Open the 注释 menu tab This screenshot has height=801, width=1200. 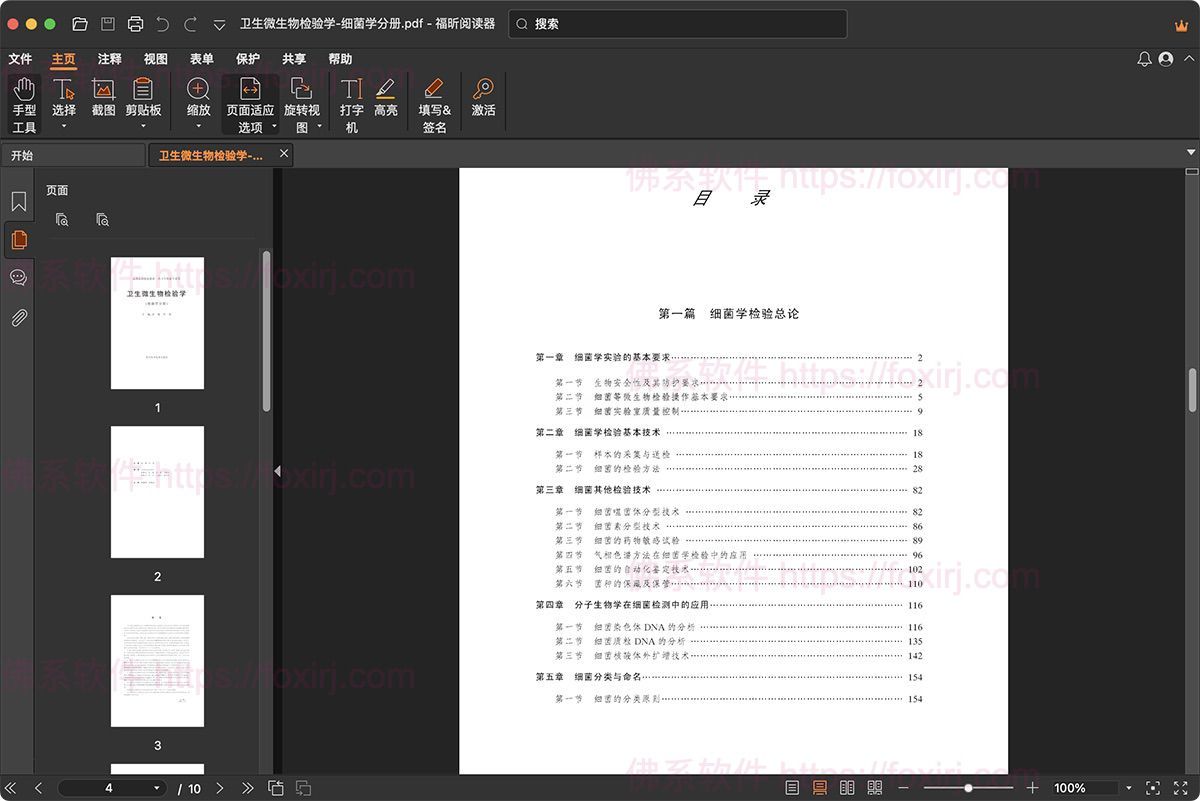[109, 59]
